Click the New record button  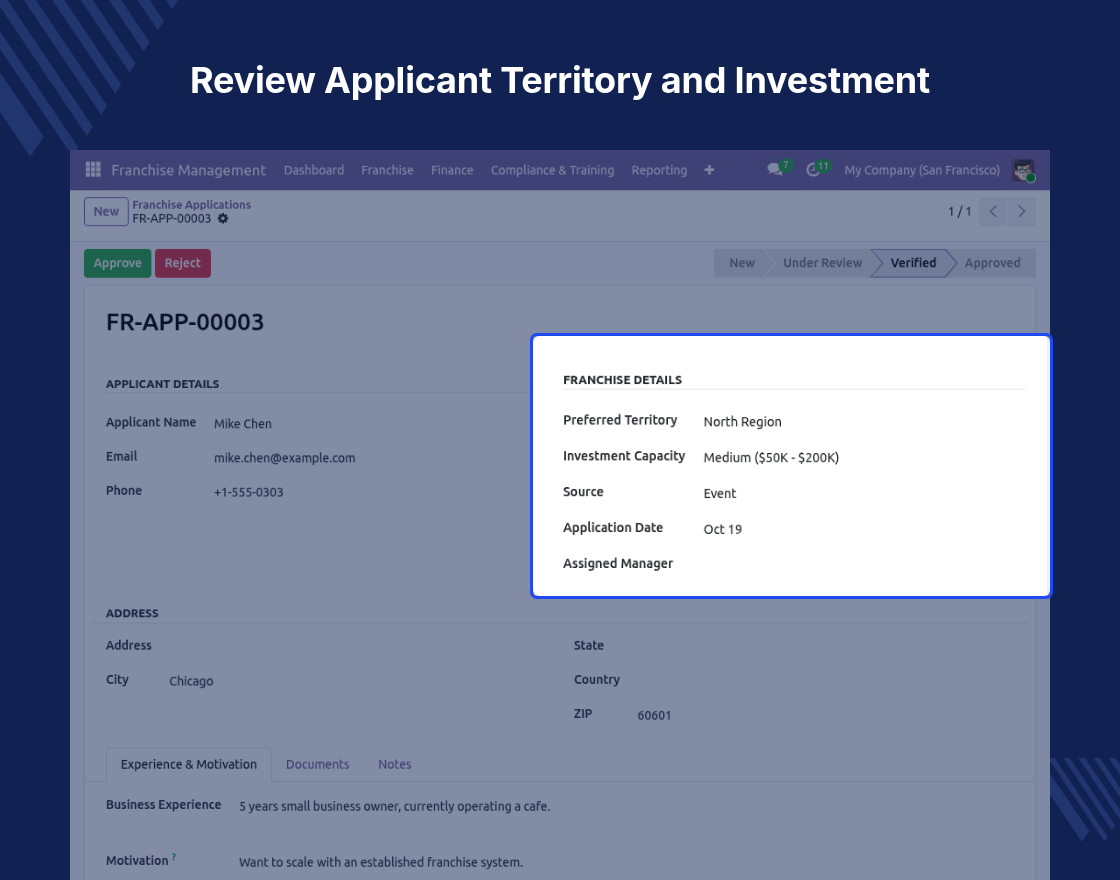point(106,211)
